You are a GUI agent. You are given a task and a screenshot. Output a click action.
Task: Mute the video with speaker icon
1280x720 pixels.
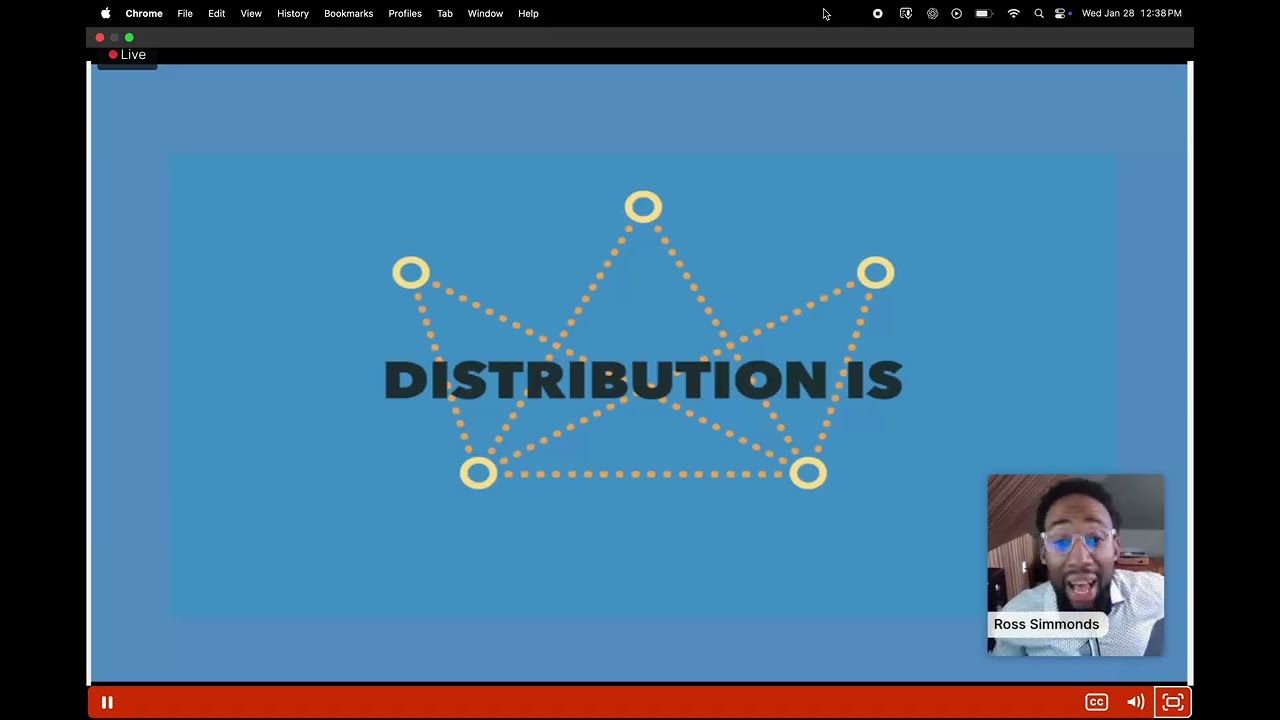(1135, 703)
